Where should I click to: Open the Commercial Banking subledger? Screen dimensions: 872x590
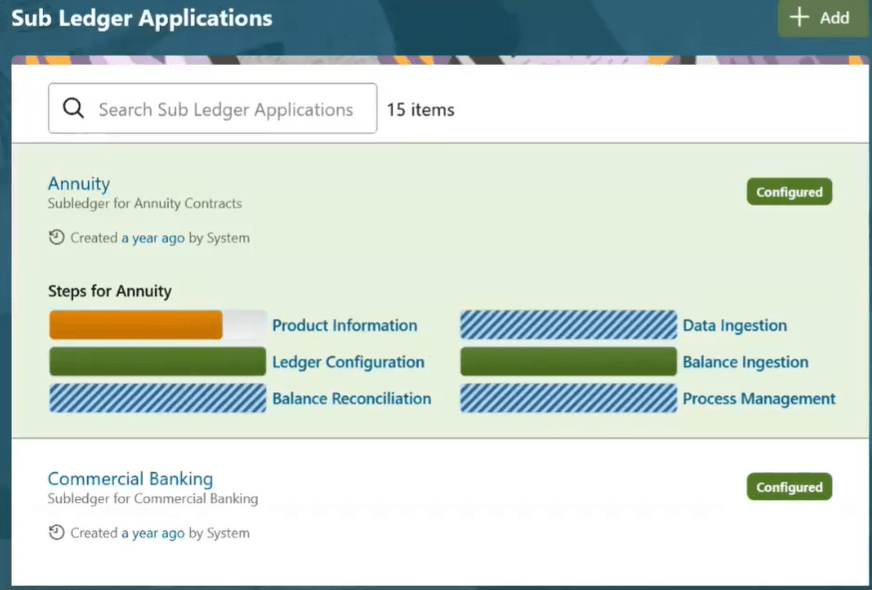pyautogui.click(x=130, y=479)
